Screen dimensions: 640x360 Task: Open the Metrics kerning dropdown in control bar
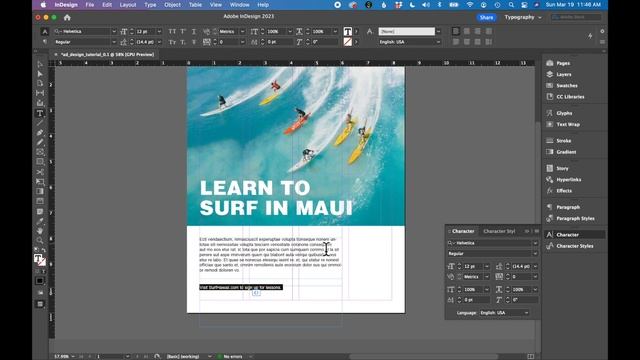coord(242,31)
